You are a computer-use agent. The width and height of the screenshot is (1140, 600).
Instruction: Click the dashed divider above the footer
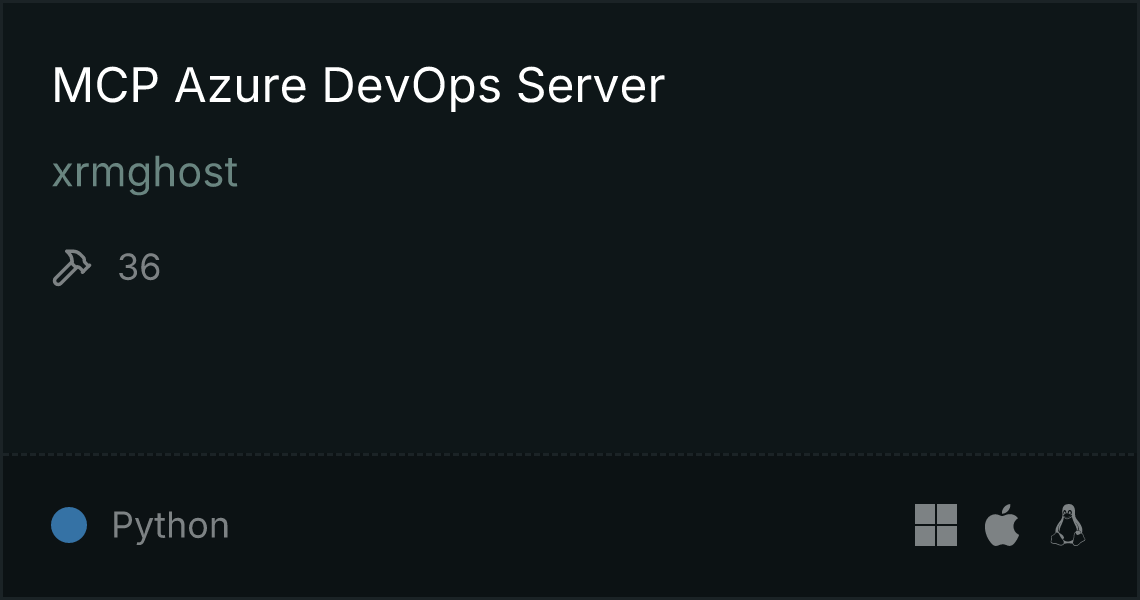(570, 455)
